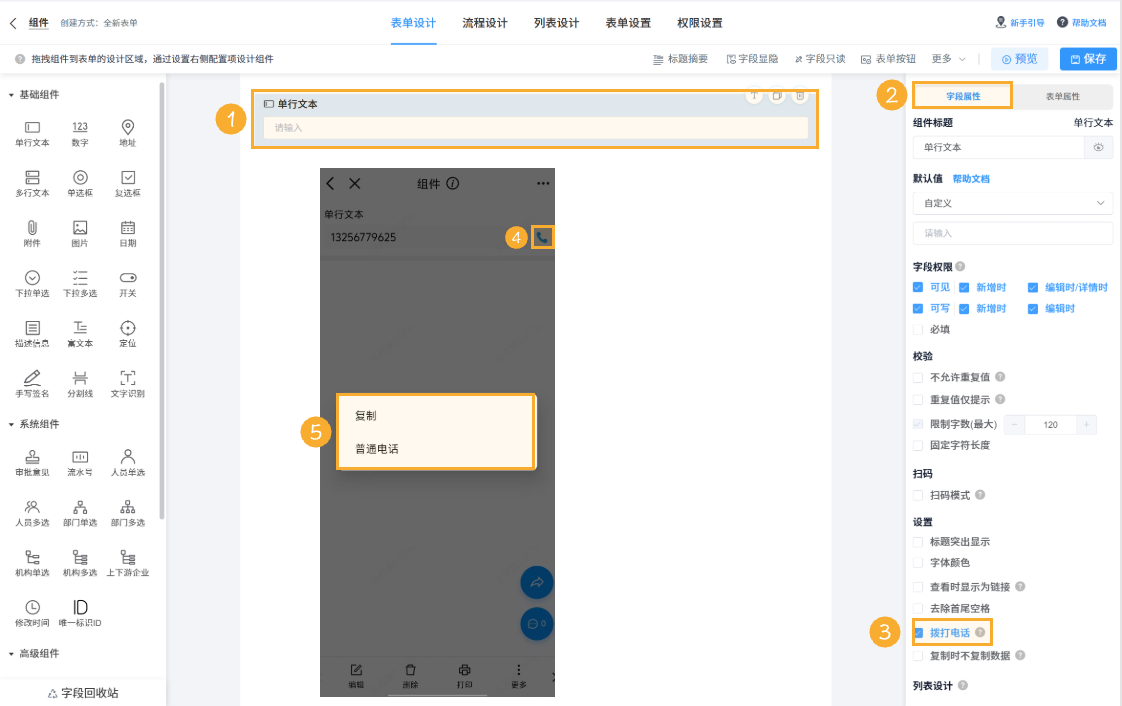Switch to 流程设计 tab
Viewport: 1122px width, 706px height.
[484, 23]
